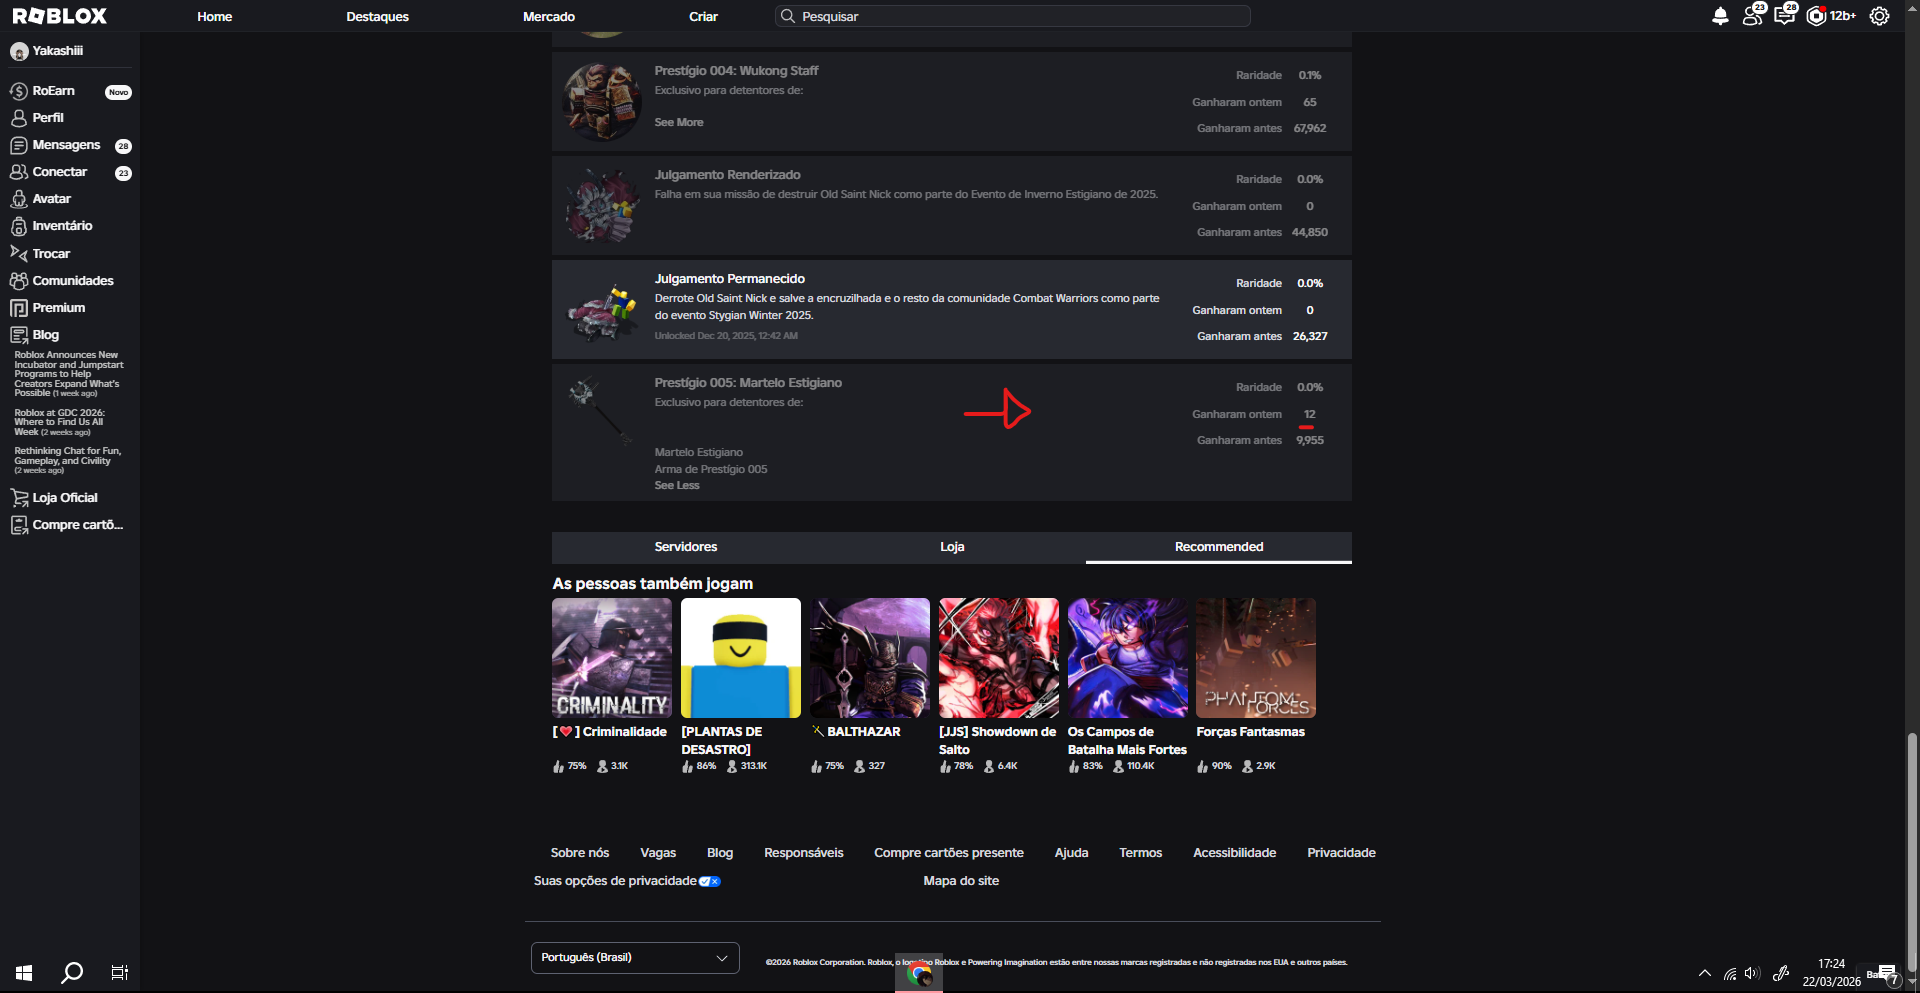
Task: Open the Português (Brasil) language dropdown
Action: pos(635,958)
